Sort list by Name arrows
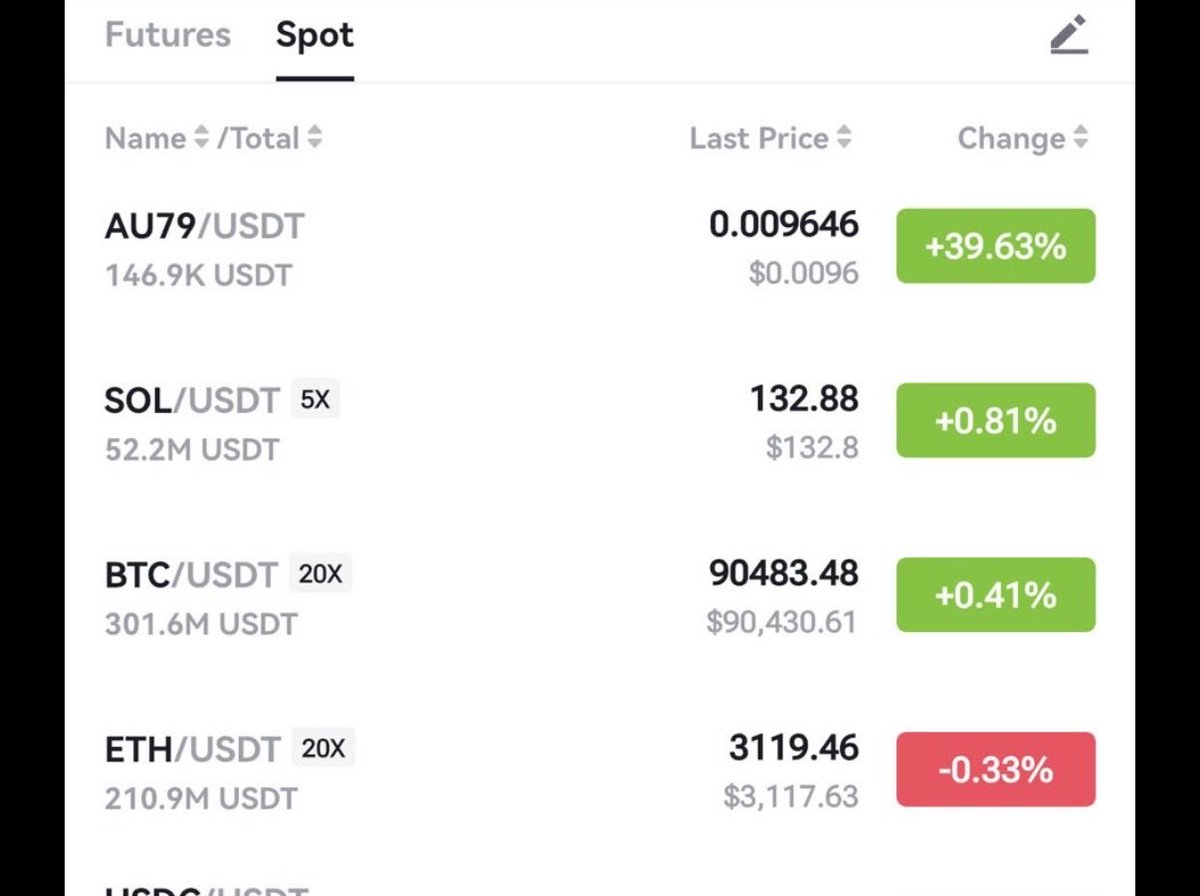 201,138
